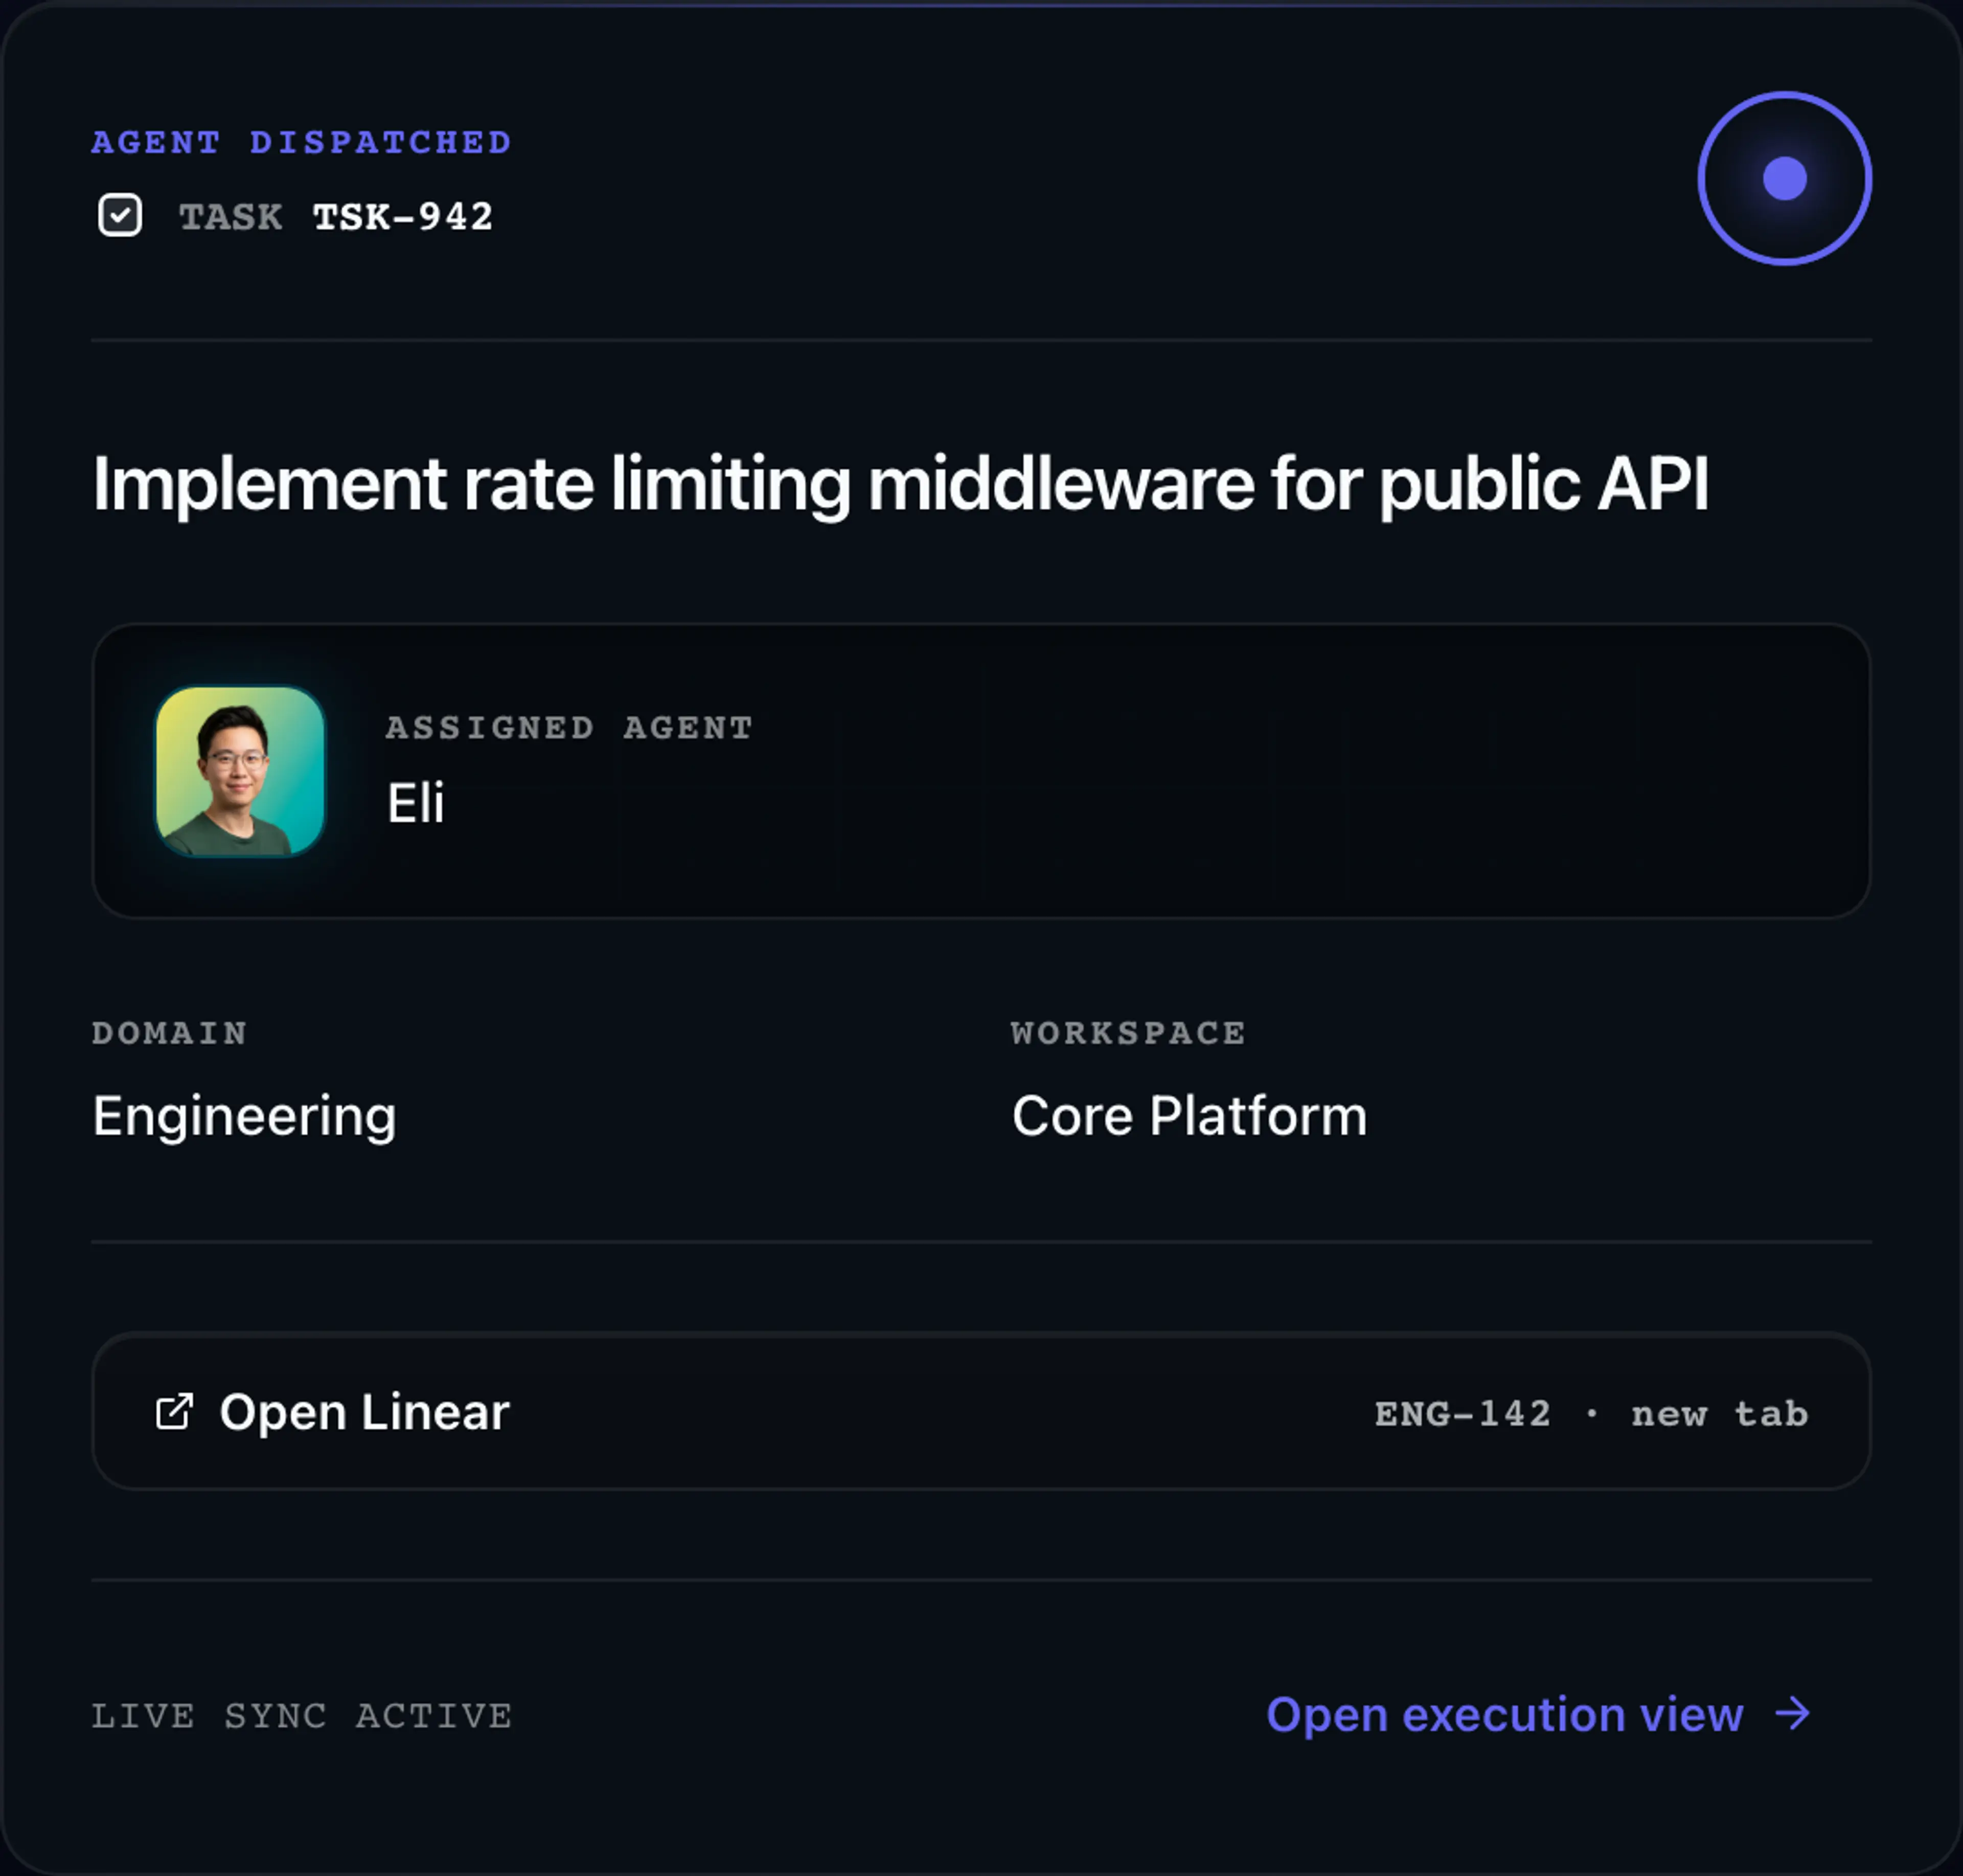Viewport: 1963px width, 1876px height.
Task: Click the Engineering domain value
Action: [244, 1116]
